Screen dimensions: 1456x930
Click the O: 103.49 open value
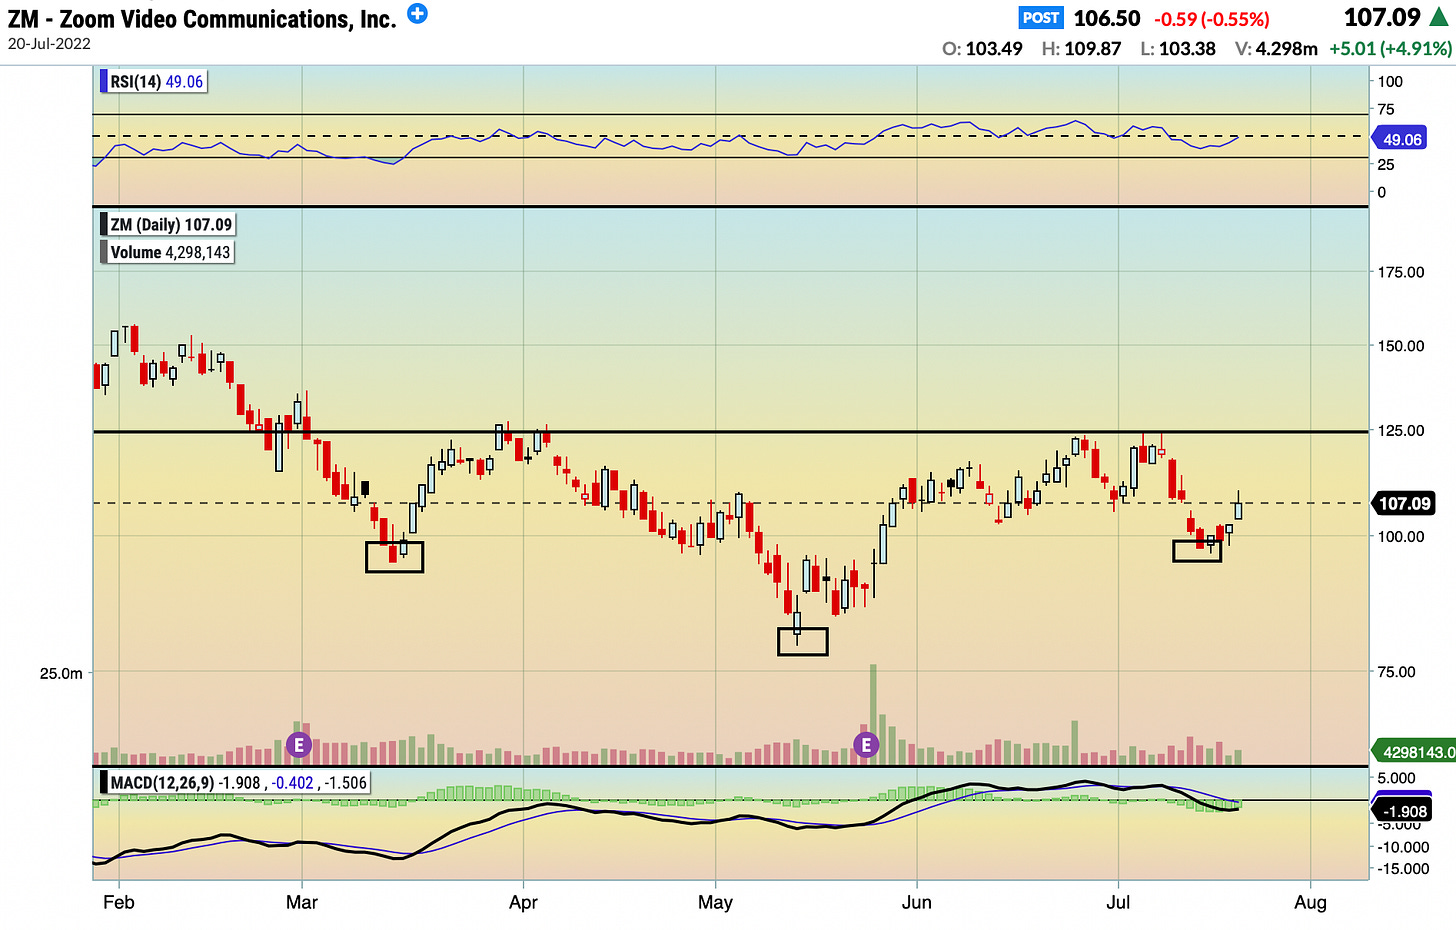tap(983, 48)
